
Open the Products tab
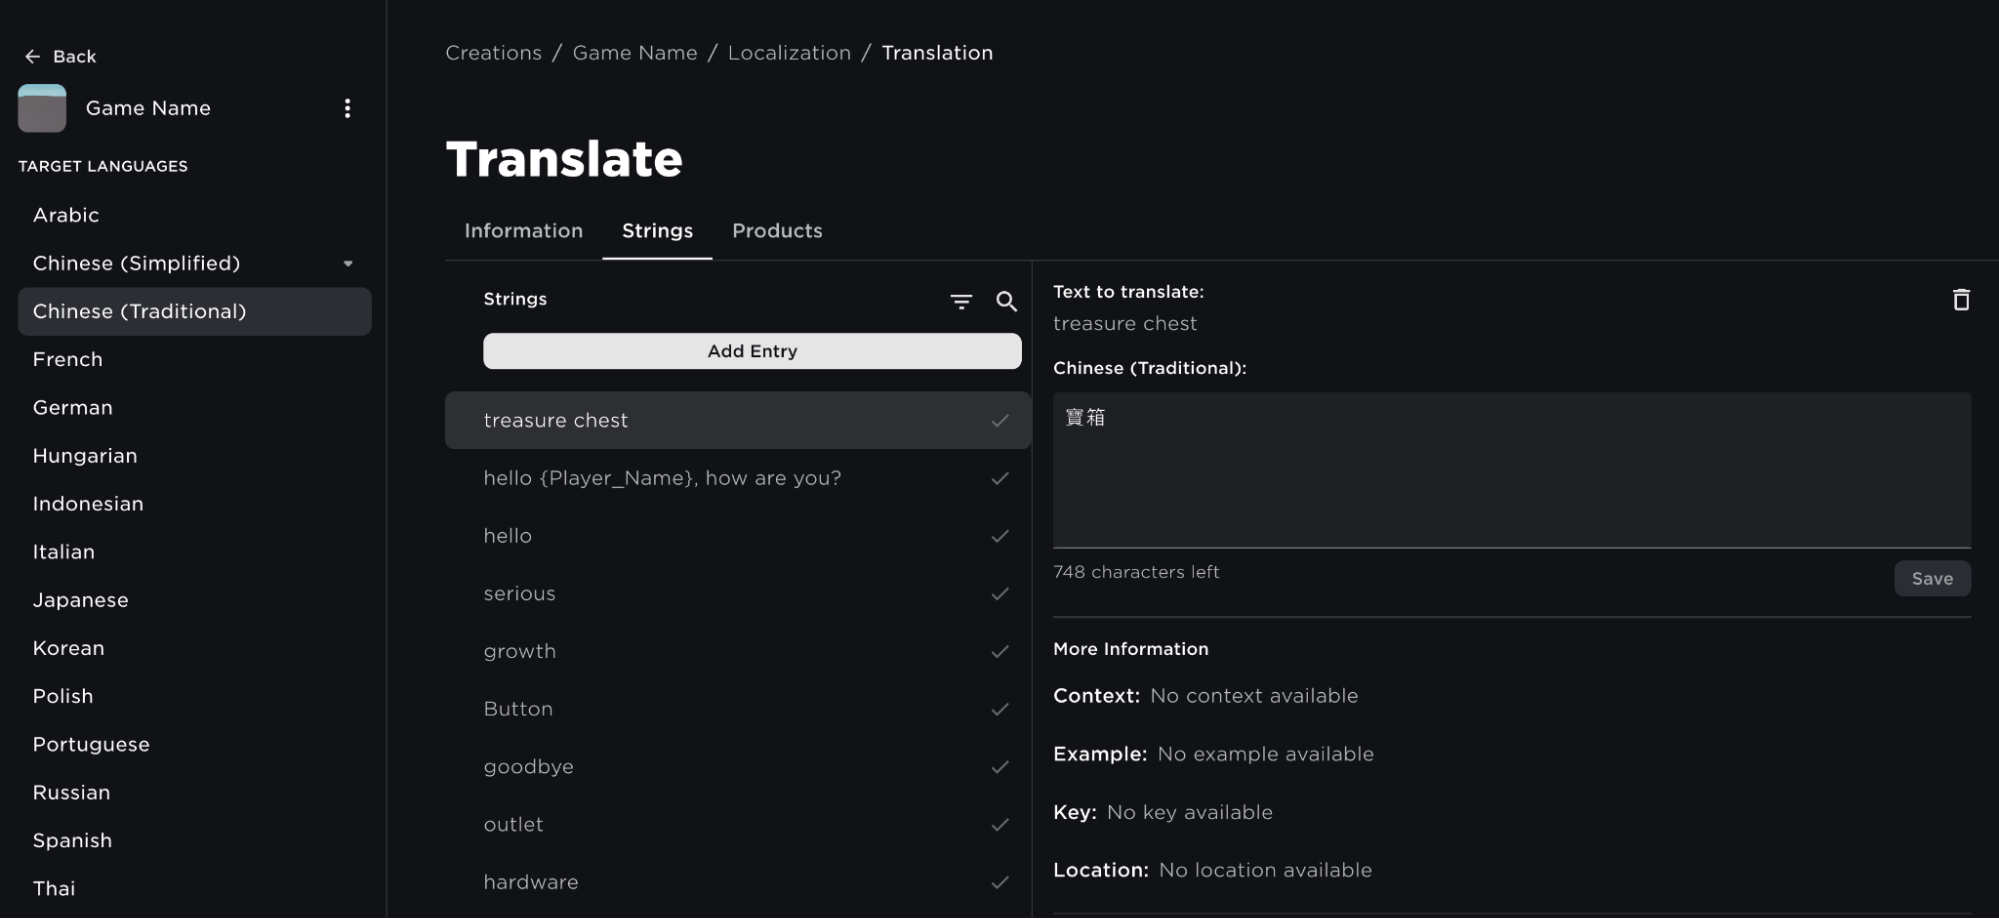(x=777, y=231)
